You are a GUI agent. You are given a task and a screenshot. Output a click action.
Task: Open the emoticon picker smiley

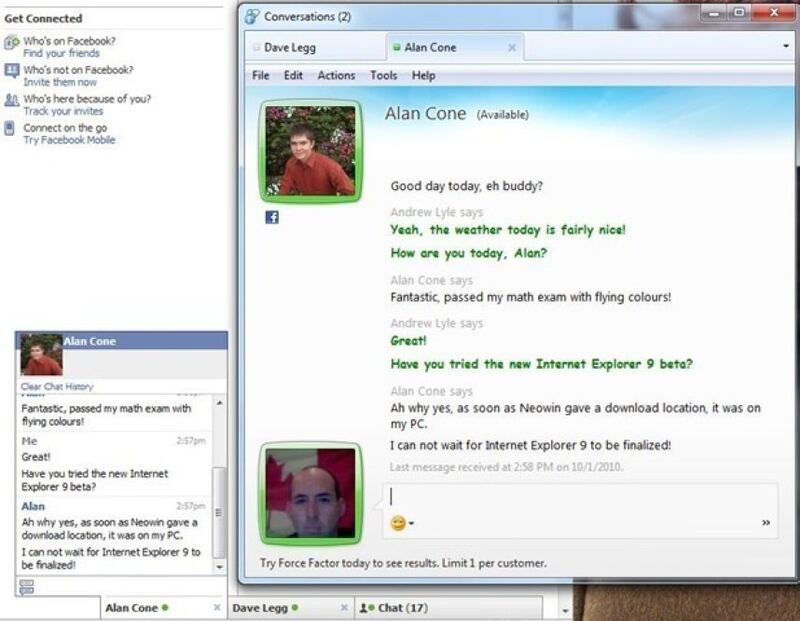click(x=398, y=523)
